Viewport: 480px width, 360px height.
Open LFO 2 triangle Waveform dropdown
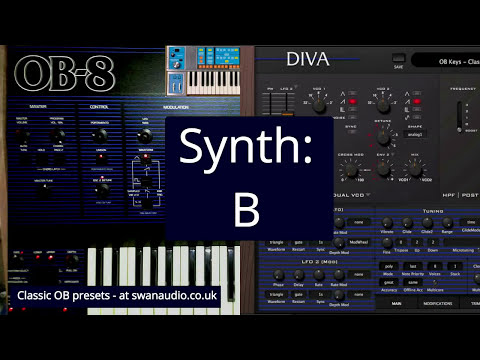tap(276, 295)
